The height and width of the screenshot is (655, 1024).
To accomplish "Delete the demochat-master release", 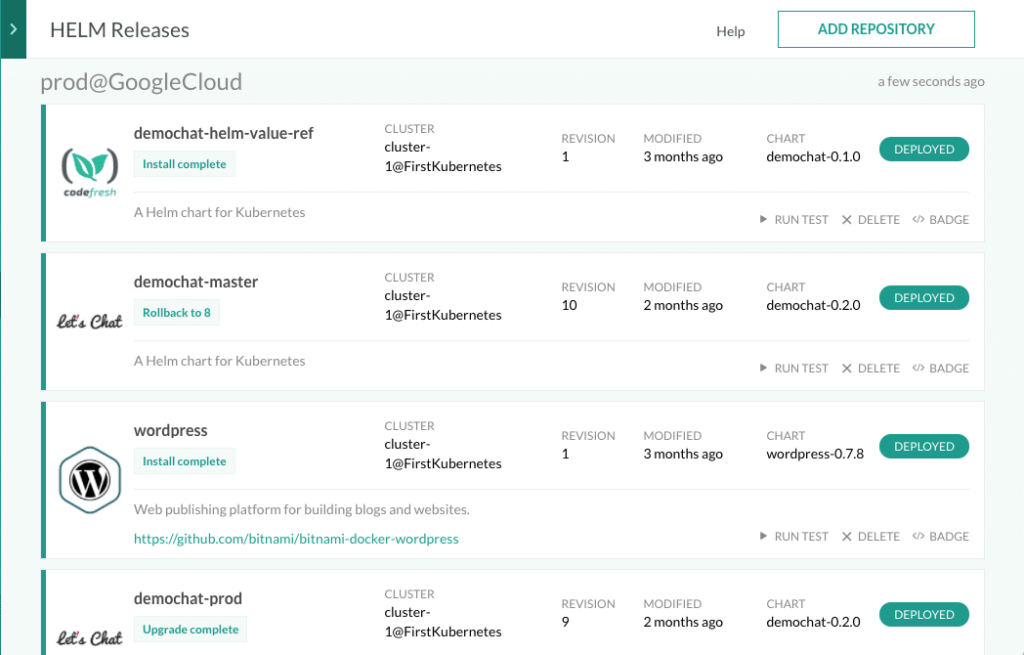I will coord(869,367).
